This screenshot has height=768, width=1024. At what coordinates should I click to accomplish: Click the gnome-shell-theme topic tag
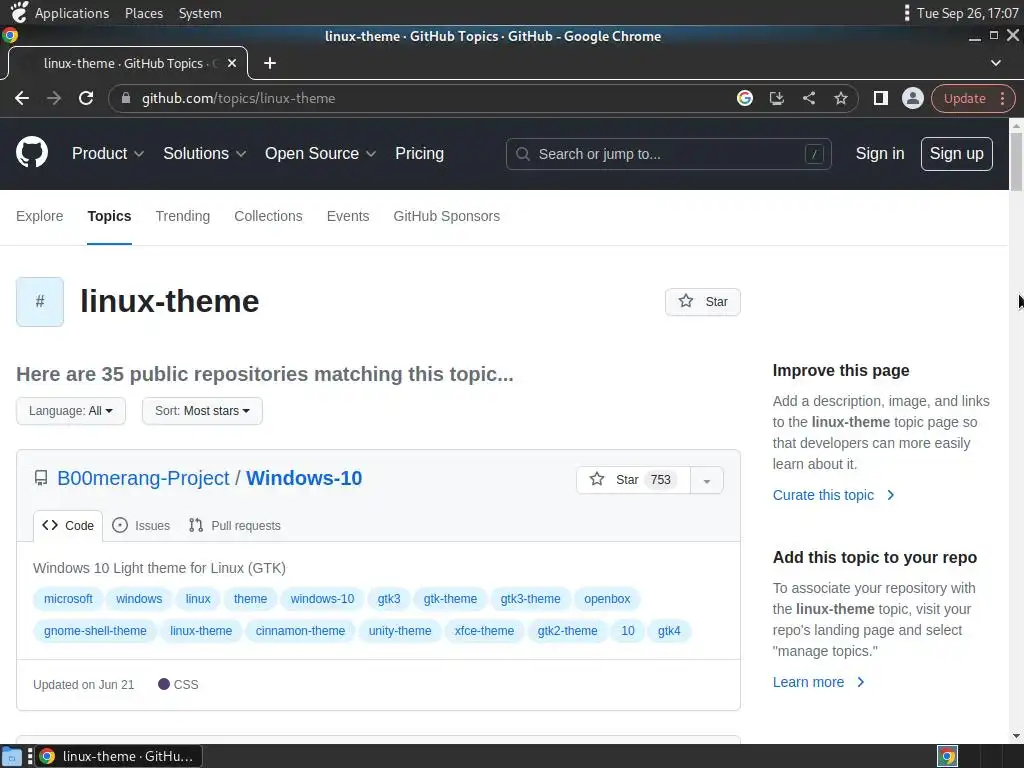pos(95,631)
